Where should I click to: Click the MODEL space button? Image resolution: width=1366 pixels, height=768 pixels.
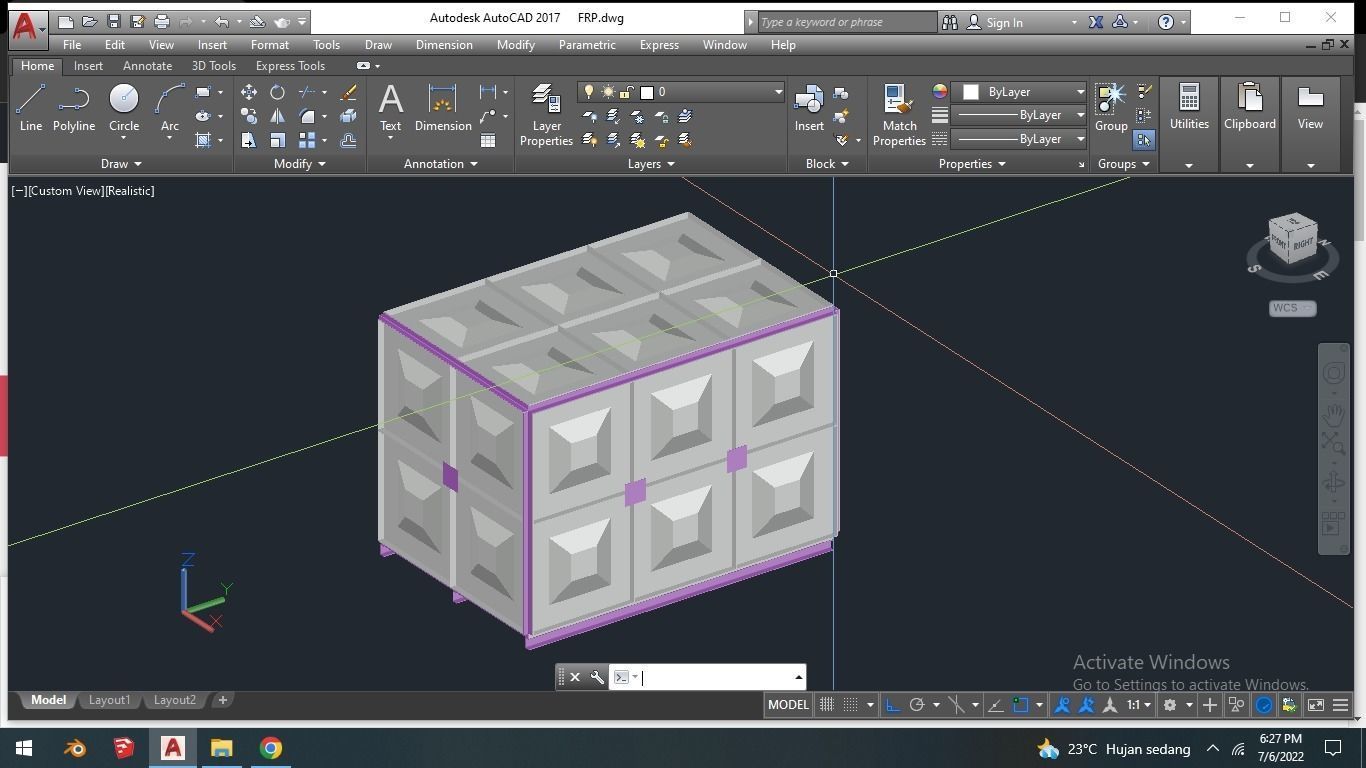[788, 705]
